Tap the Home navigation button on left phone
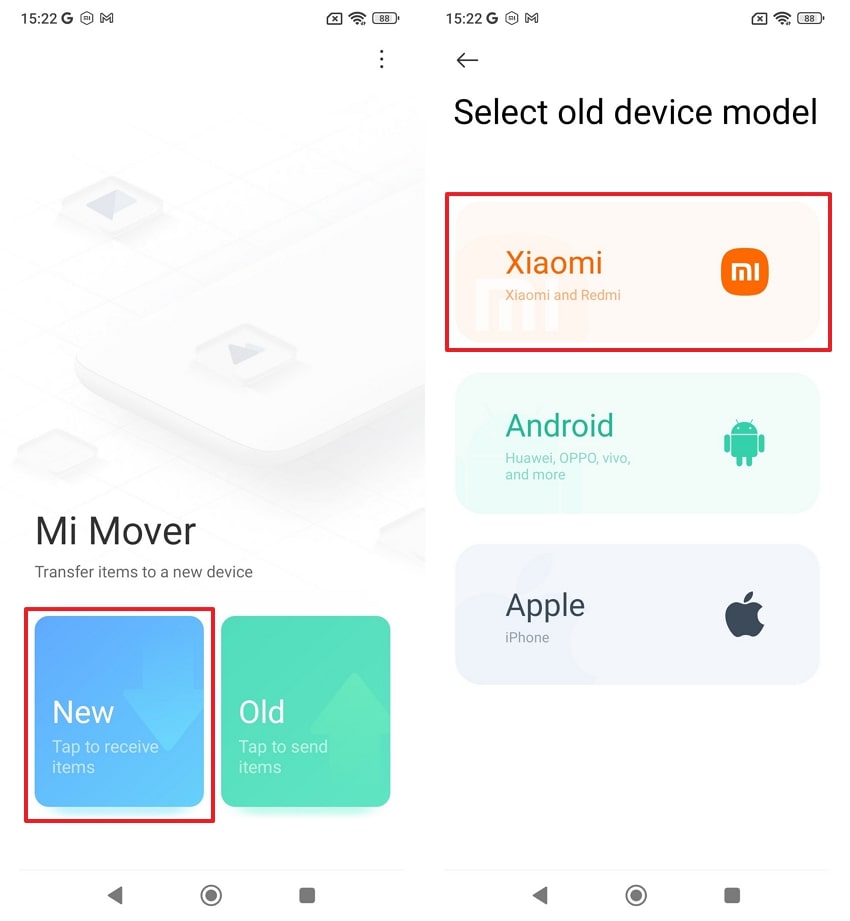Viewport: 850px width, 921px height. tap(211, 895)
